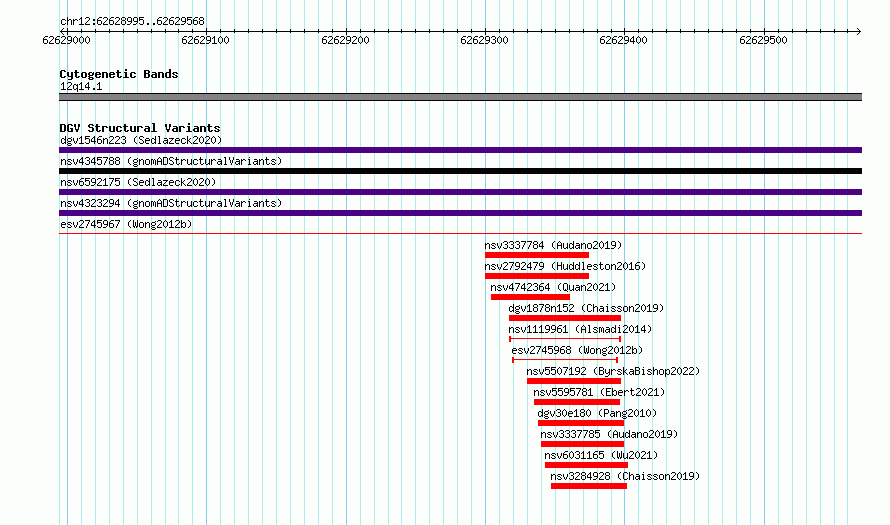The width and height of the screenshot is (890, 525).
Task: Click the red bar under dgv30e180
Action: [x=581, y=423]
